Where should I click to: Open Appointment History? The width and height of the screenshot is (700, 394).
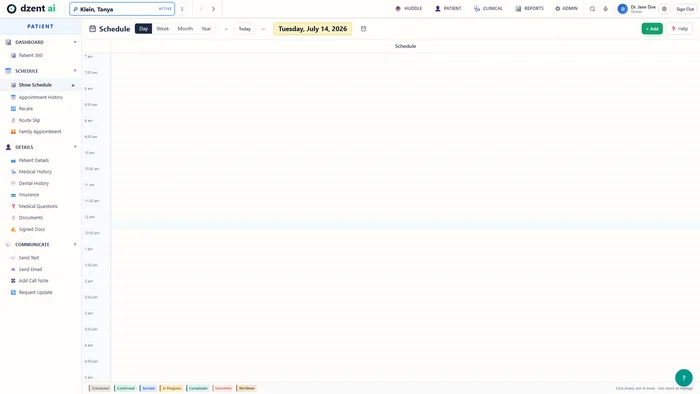coord(41,97)
